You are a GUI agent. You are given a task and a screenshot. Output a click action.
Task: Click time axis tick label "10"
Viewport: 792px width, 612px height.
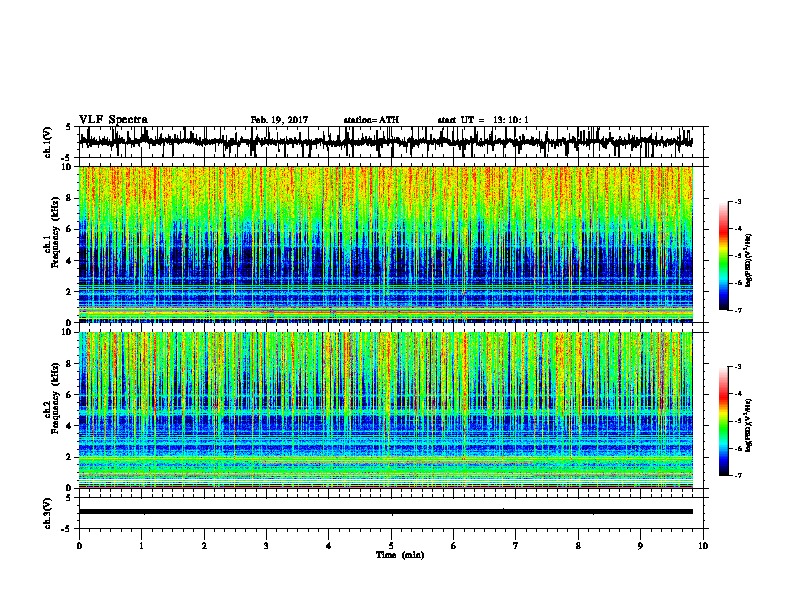(703, 546)
